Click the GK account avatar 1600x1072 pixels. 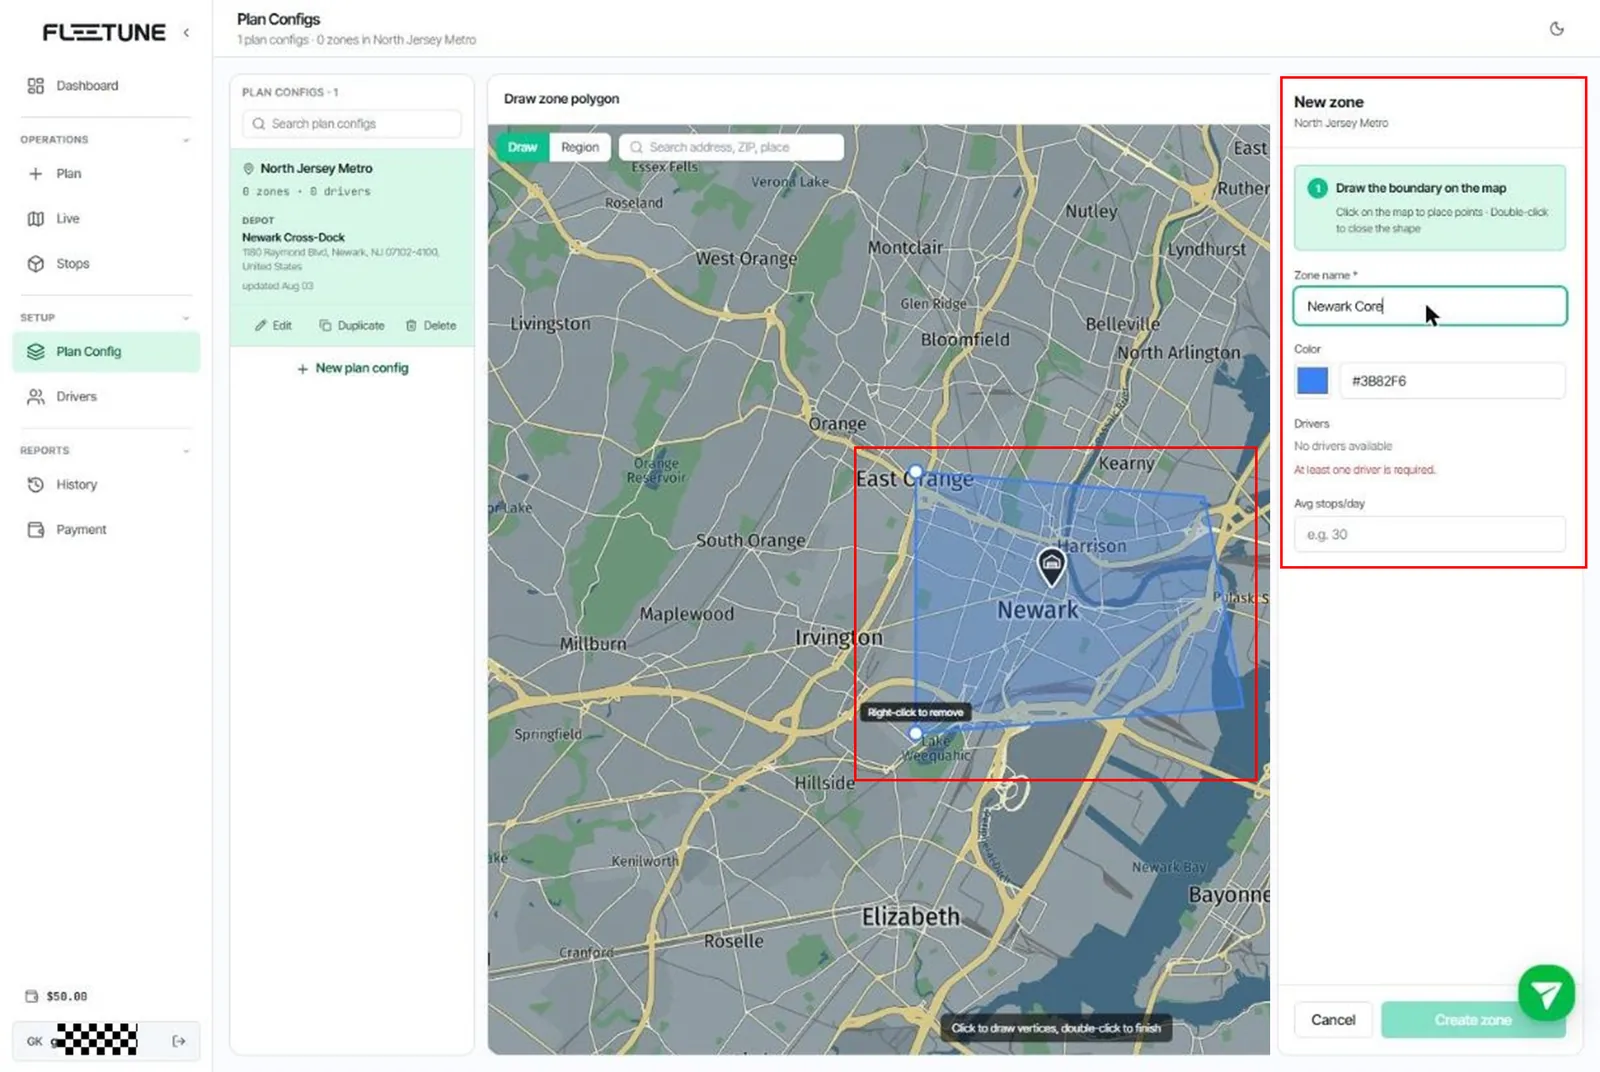coord(35,1041)
